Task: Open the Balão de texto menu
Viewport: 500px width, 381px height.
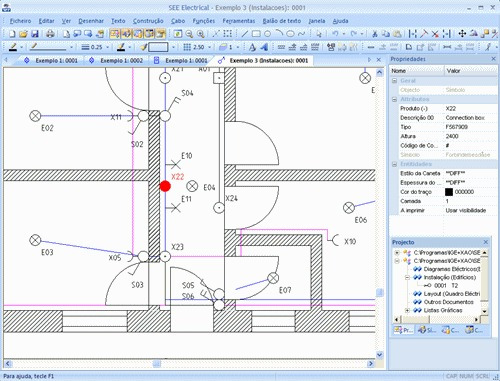Action: click(x=282, y=21)
